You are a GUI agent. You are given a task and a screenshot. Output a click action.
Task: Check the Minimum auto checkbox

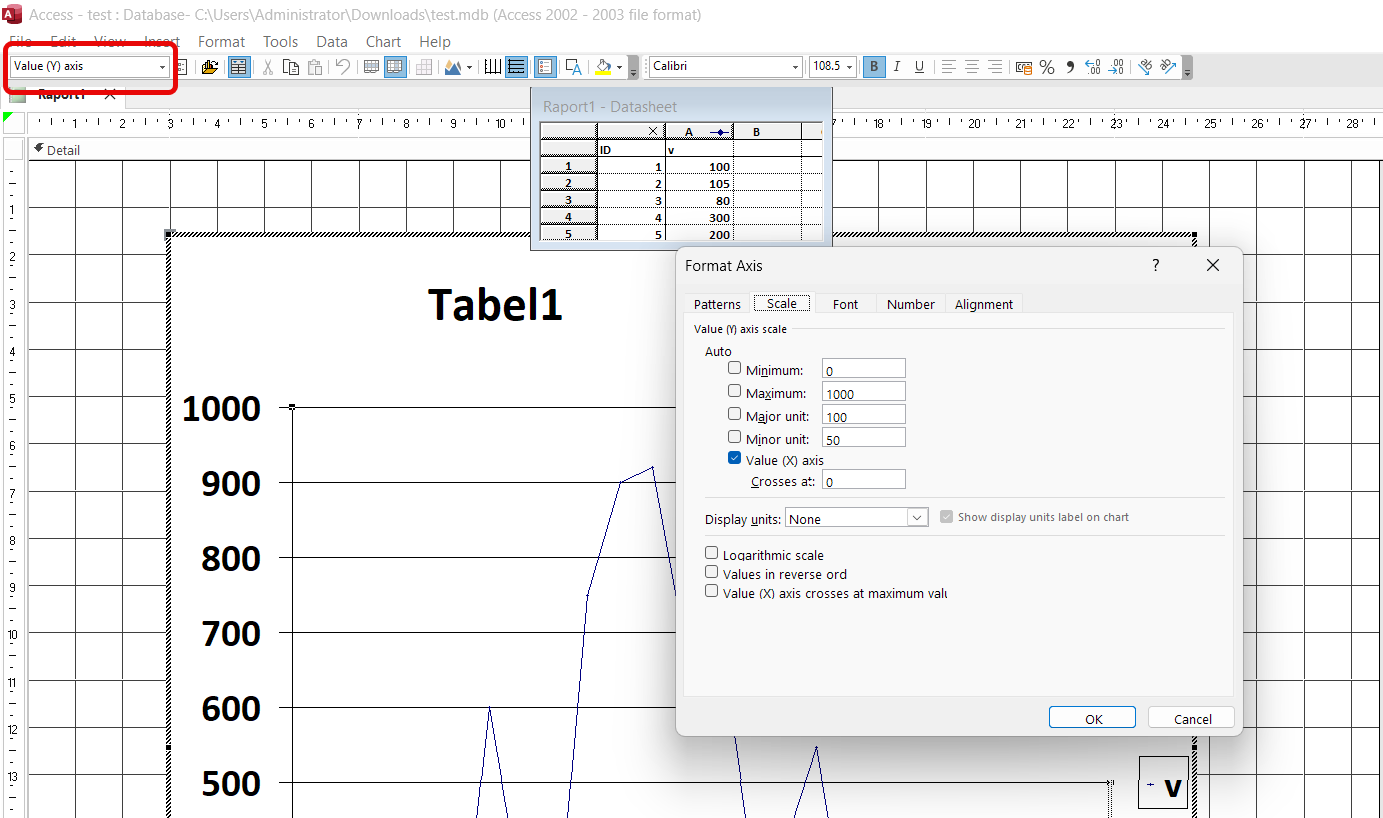tap(735, 368)
